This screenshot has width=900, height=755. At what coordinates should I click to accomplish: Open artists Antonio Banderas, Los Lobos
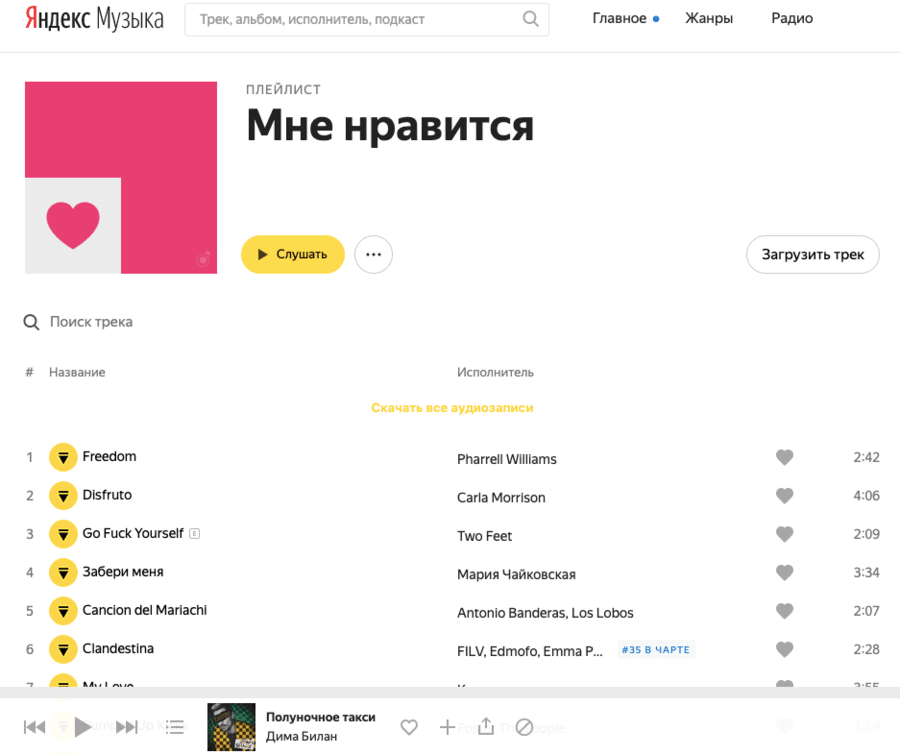point(545,613)
